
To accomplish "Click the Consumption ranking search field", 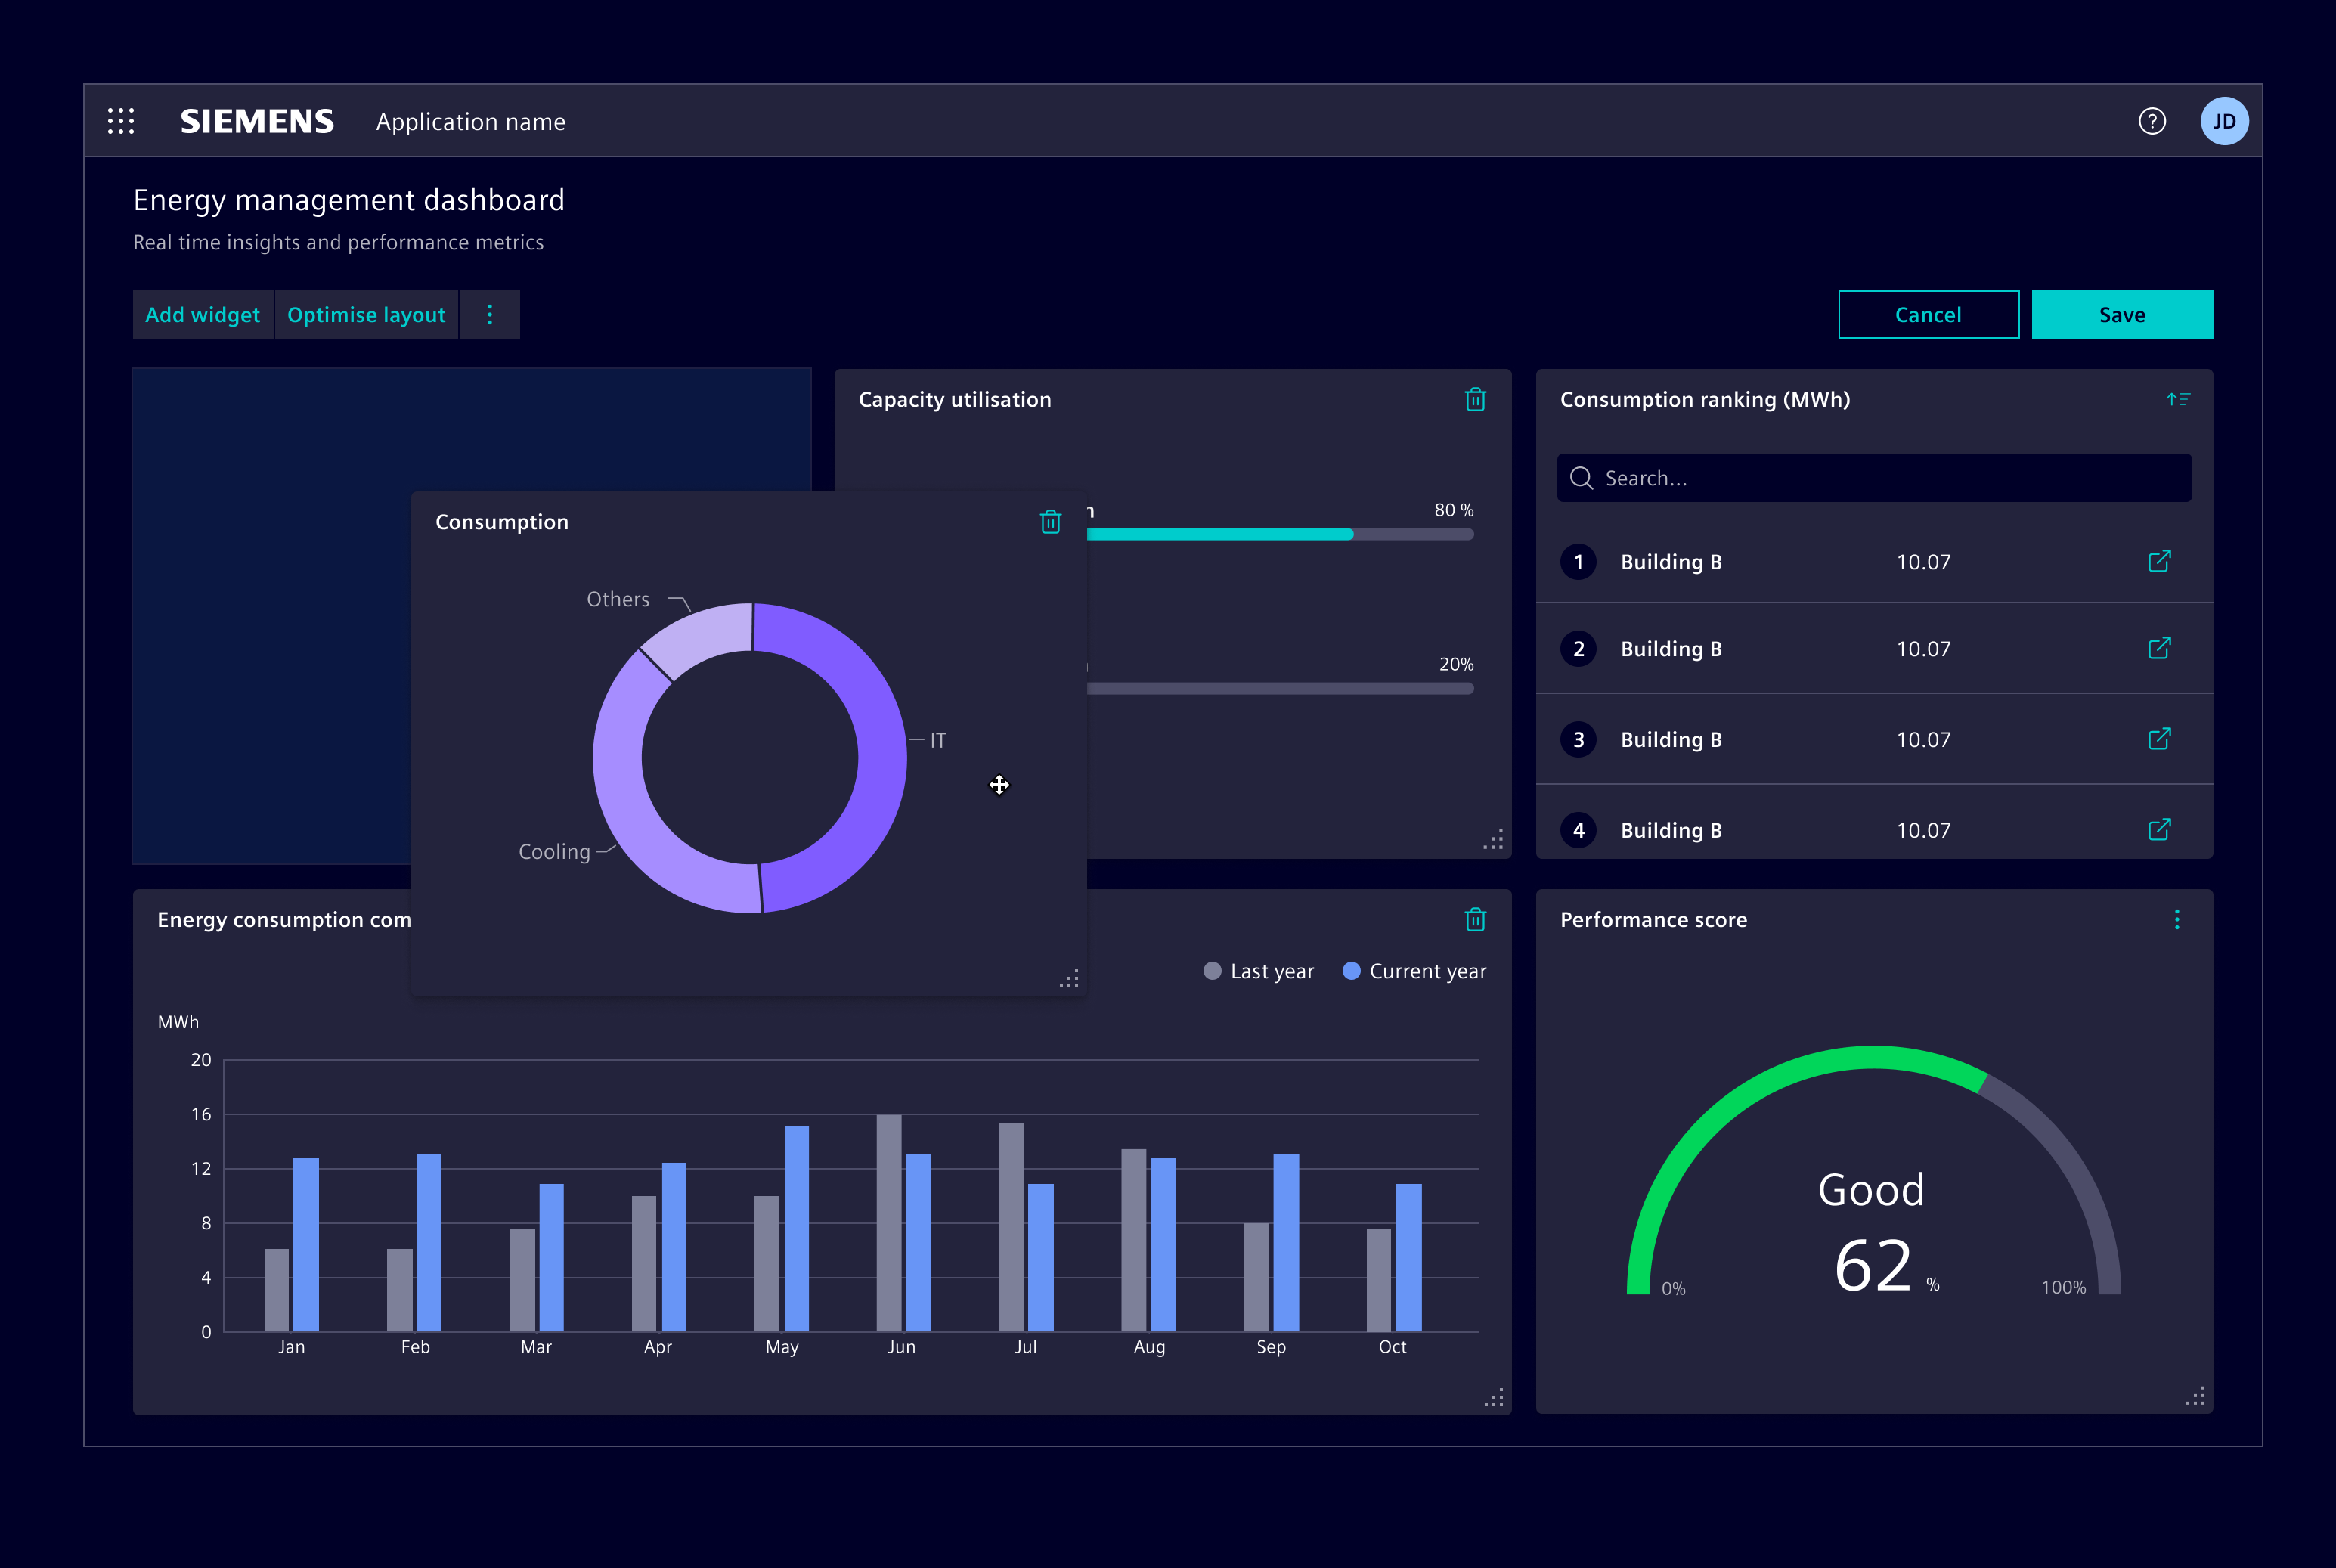I will pyautogui.click(x=1873, y=478).
